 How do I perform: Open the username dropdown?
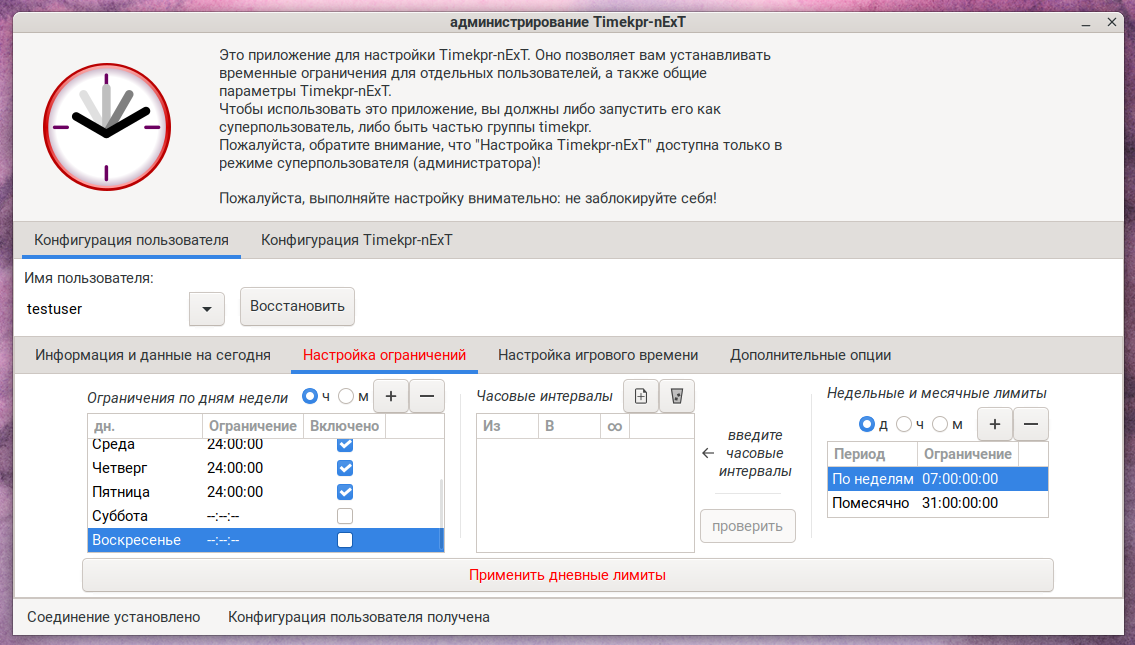pos(207,309)
